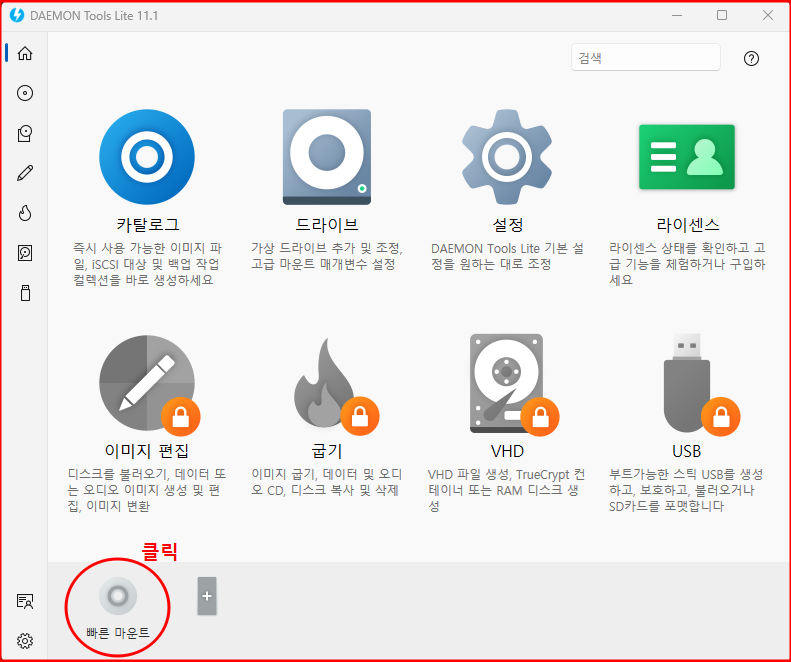Open the Home page in sidebar
This screenshot has height=662, width=791.
[25, 53]
